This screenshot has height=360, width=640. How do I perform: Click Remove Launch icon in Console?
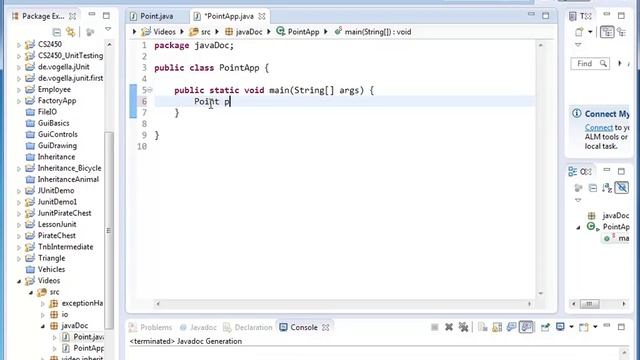coord(449,327)
